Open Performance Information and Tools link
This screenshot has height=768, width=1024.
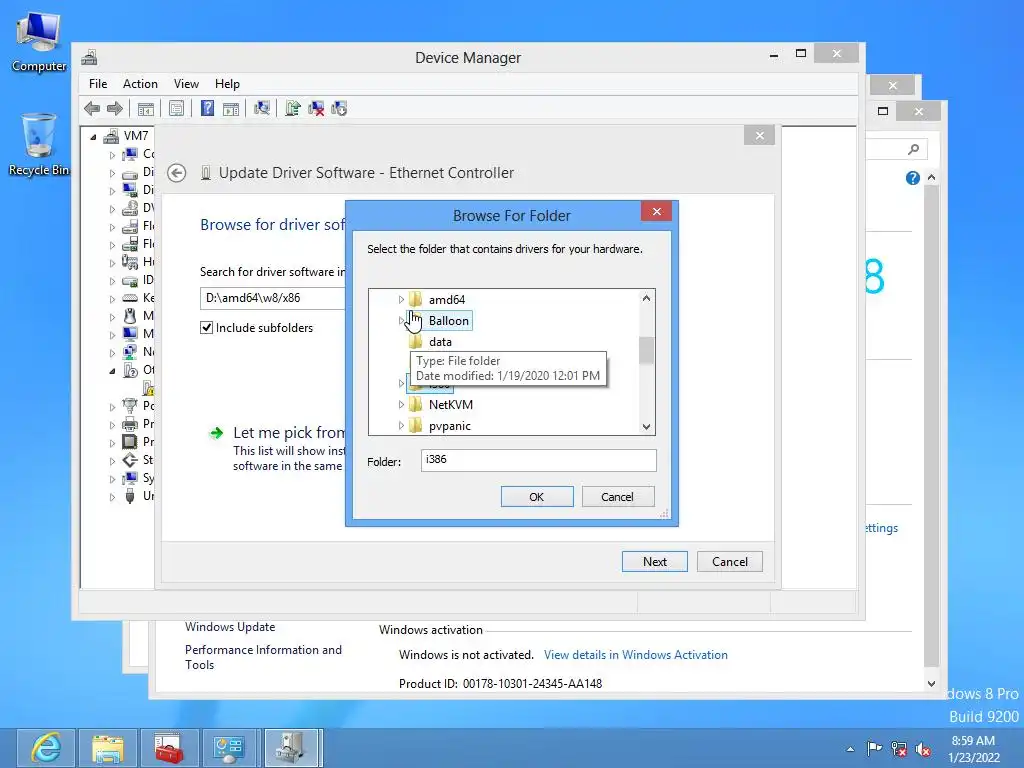point(263,657)
